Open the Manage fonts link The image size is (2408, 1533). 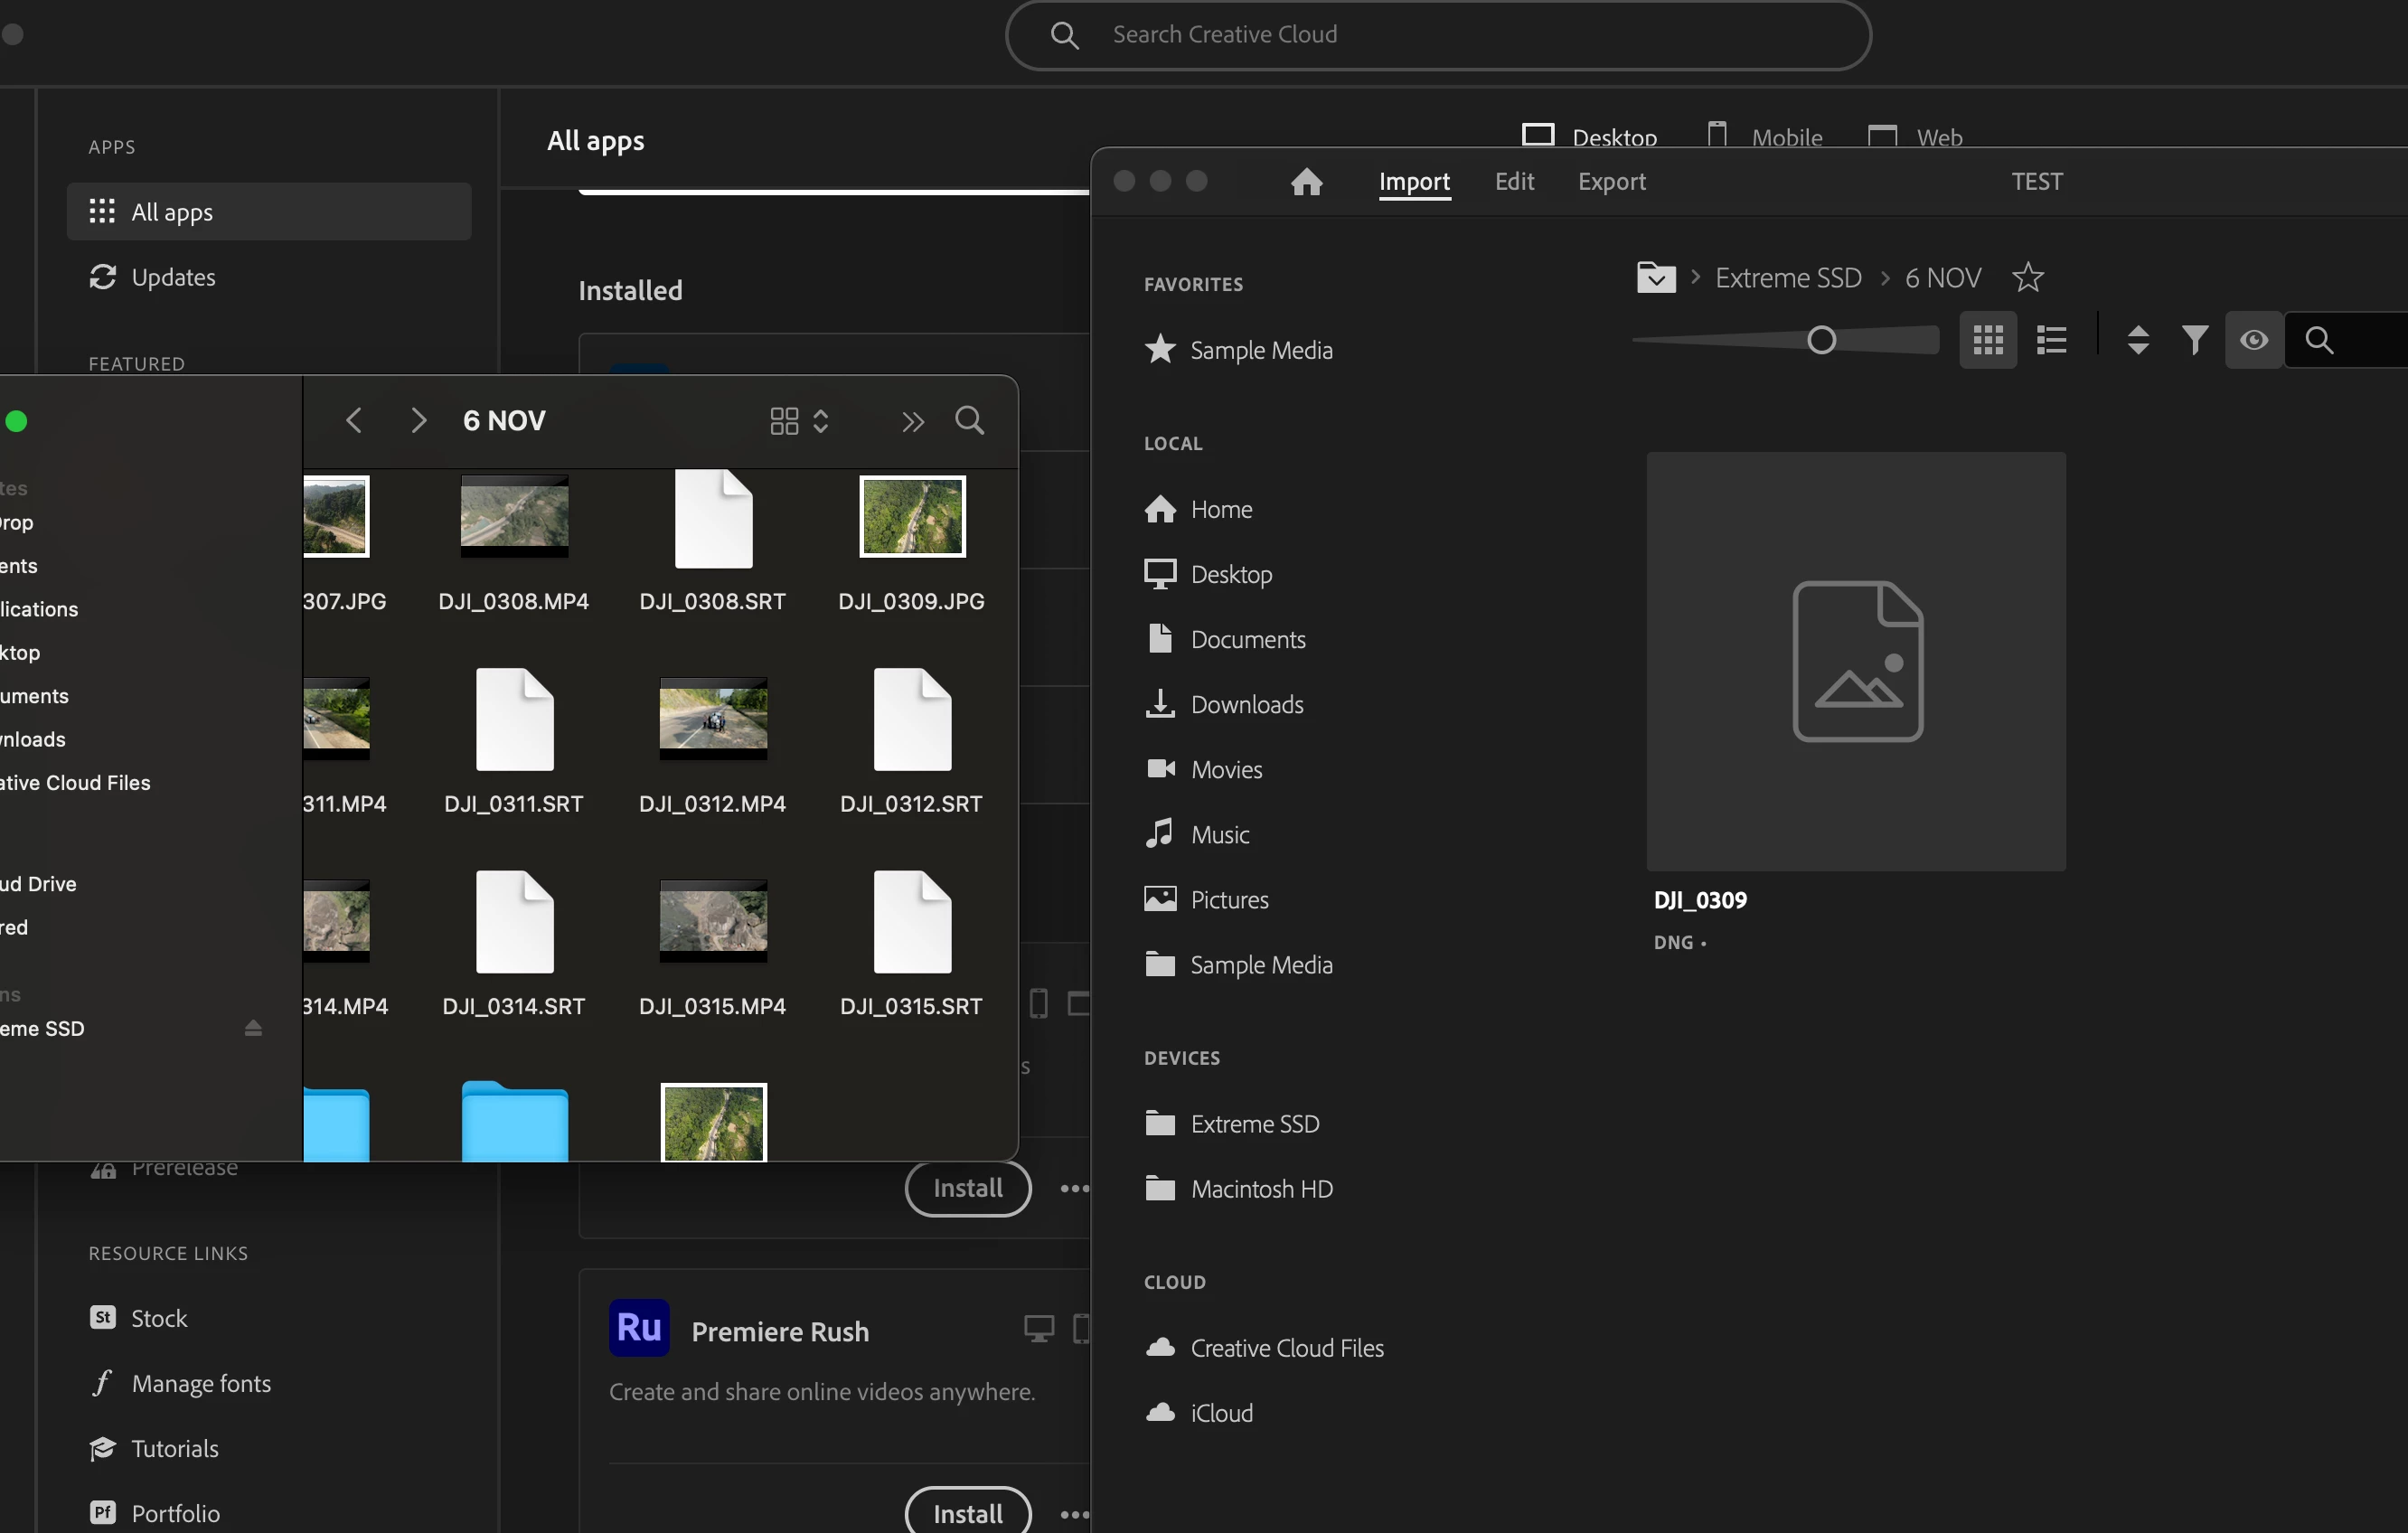click(x=200, y=1384)
